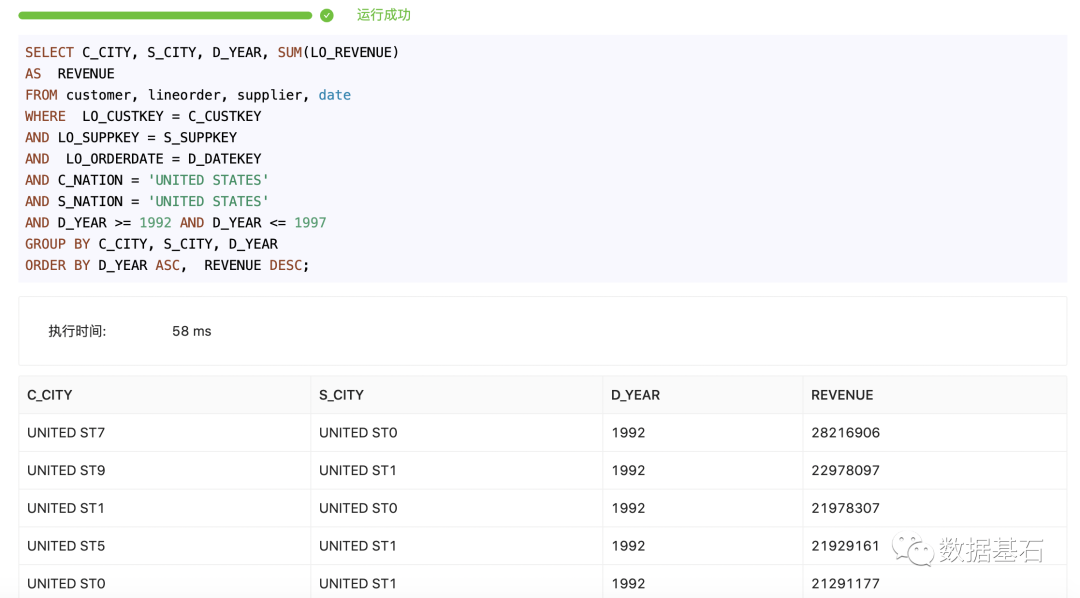
Task: Click the green success checkmark icon
Action: point(326,15)
